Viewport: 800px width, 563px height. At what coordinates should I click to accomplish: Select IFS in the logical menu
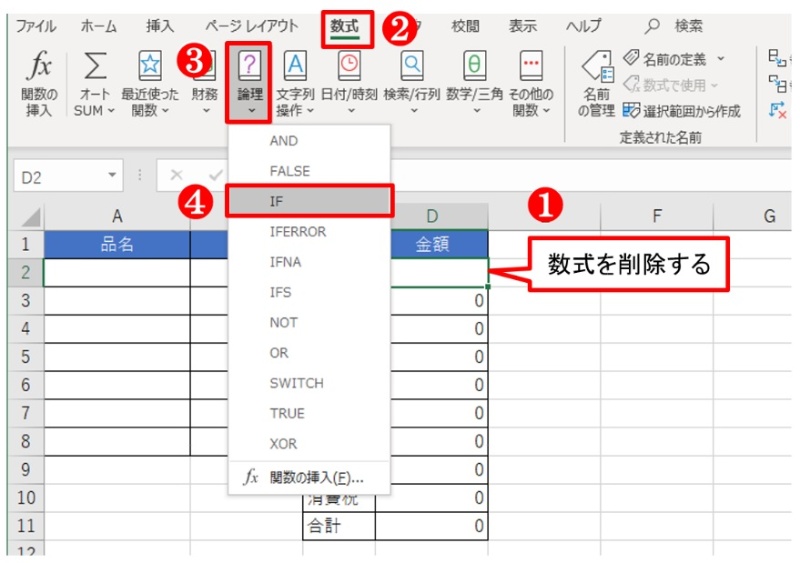tap(309, 292)
